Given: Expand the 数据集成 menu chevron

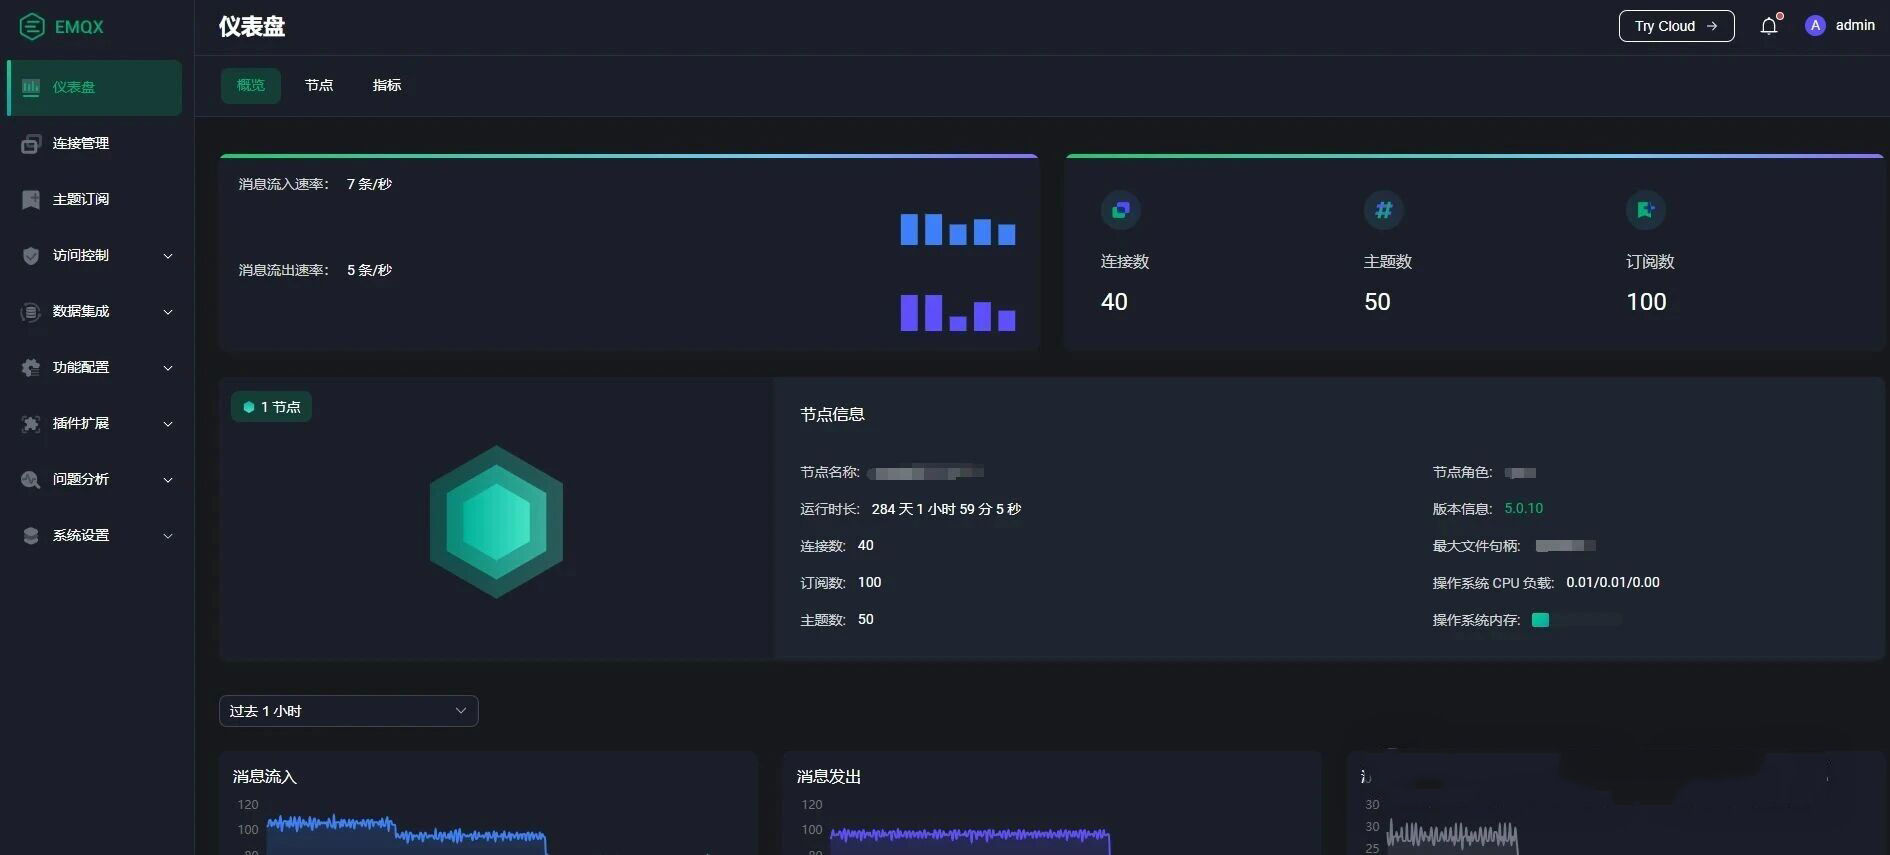Looking at the screenshot, I should click(168, 312).
